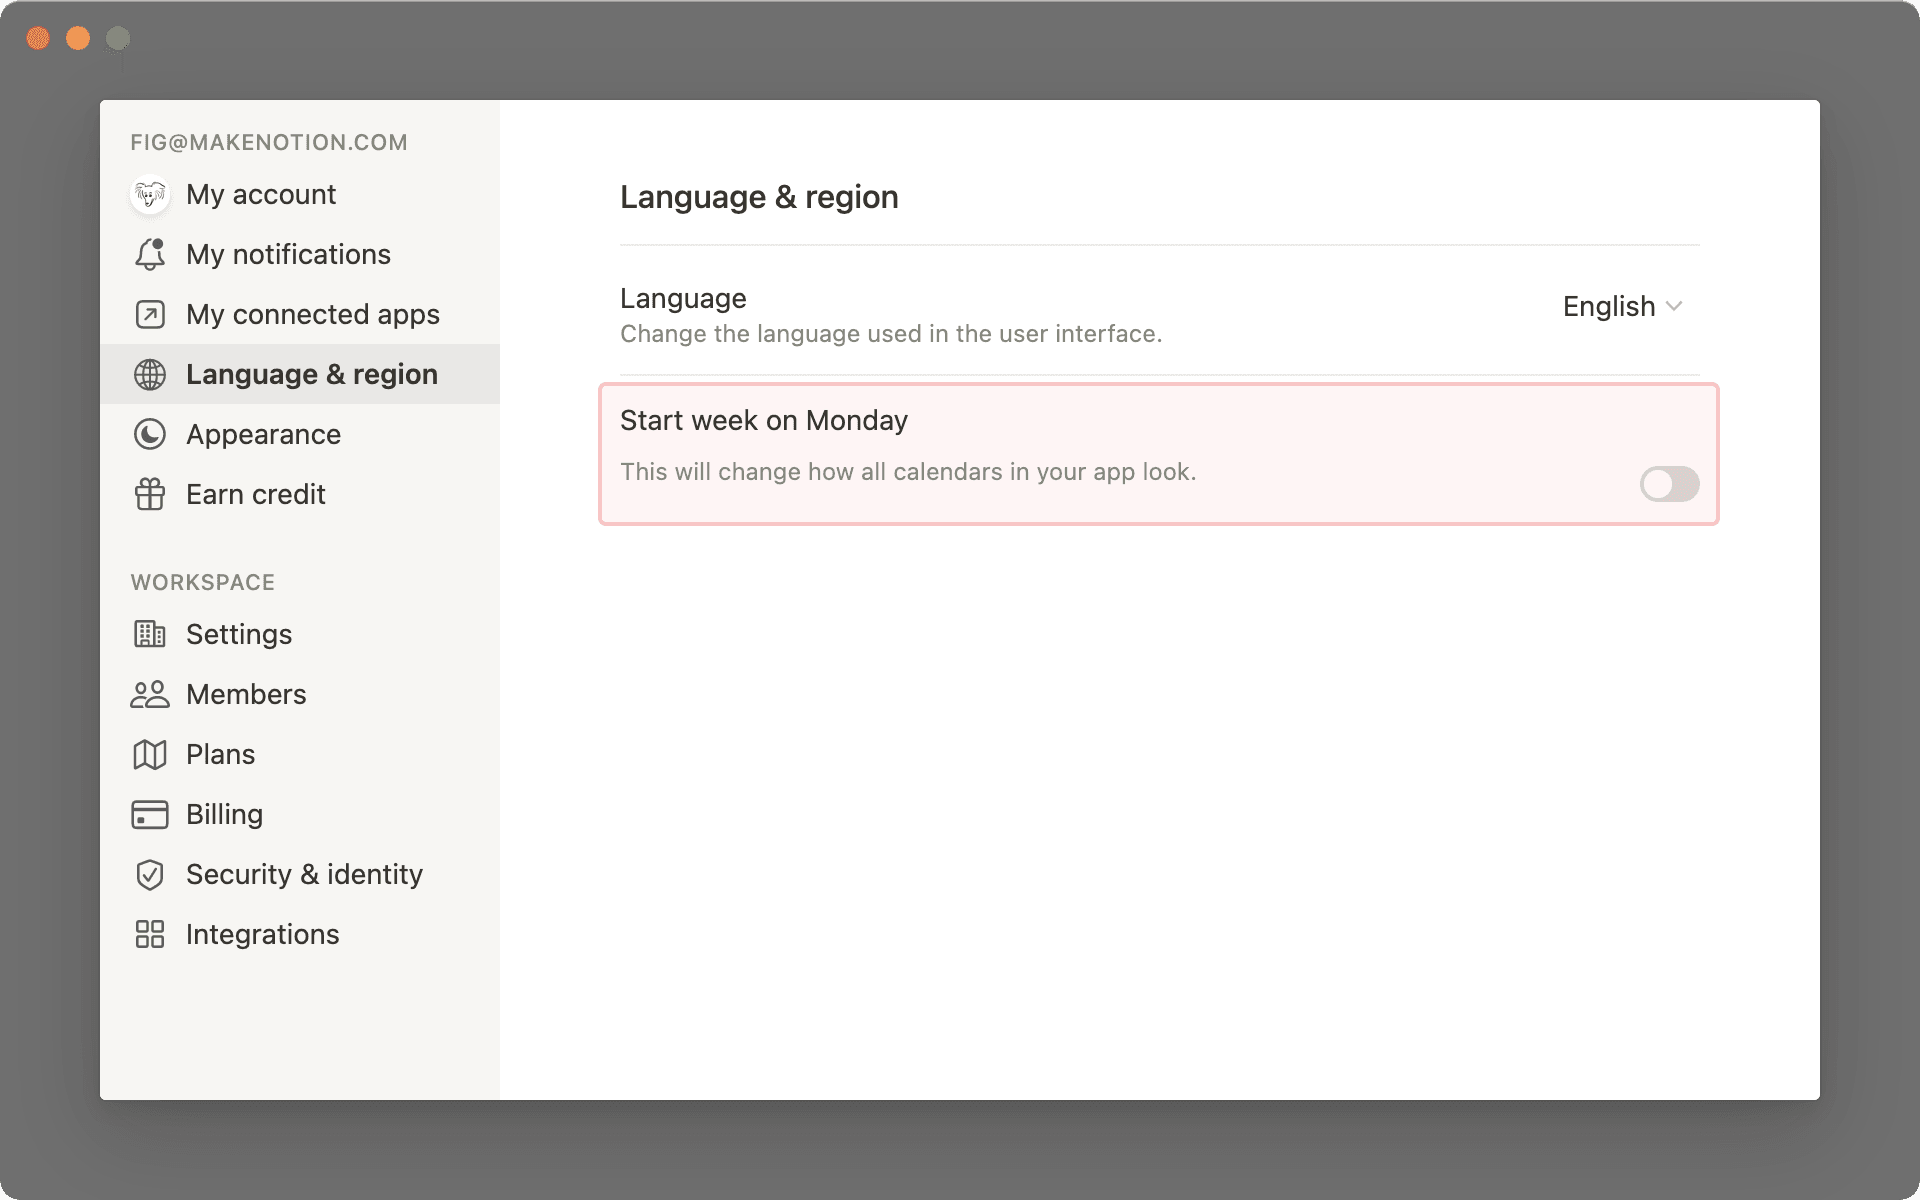Enable the Start week on Monday toggle

[1668, 485]
